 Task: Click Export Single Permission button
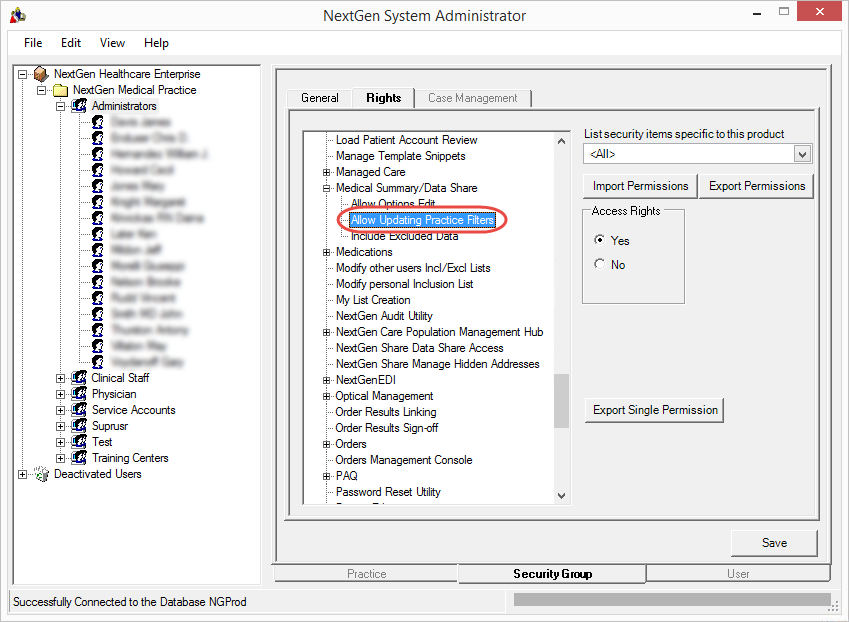point(655,410)
